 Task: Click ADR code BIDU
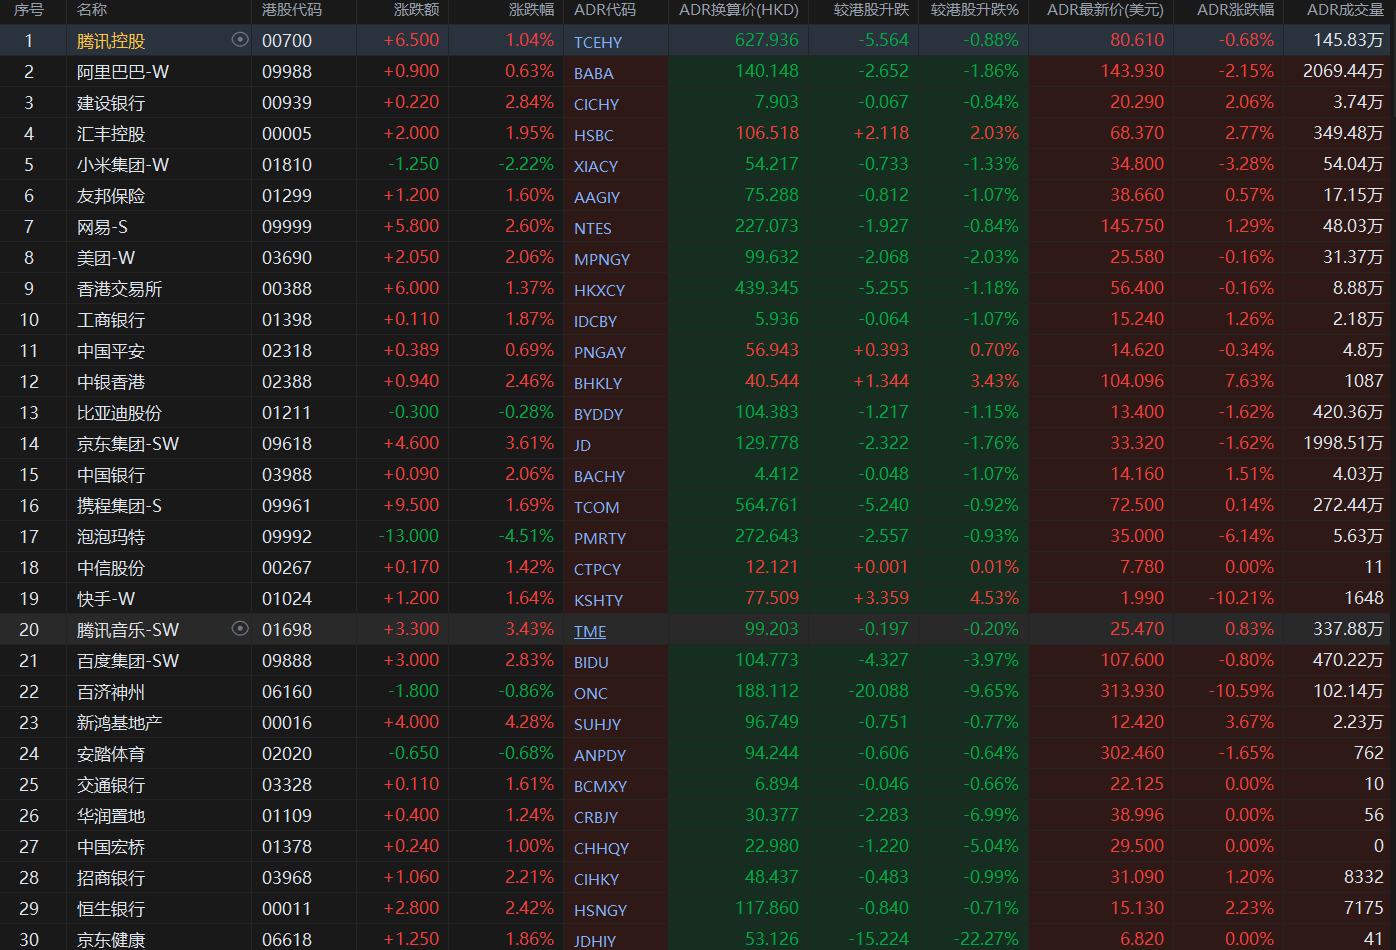(x=591, y=662)
